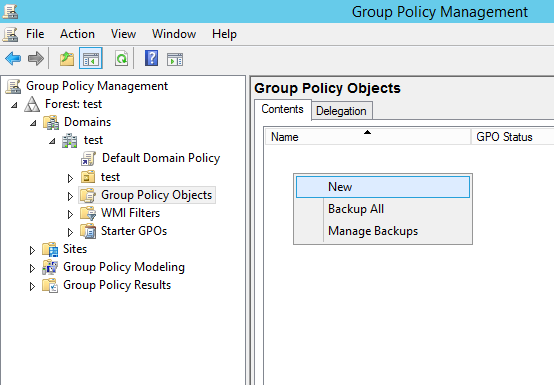Image resolution: width=554 pixels, height=385 pixels.
Task: Choose New from the context menu
Action: click(x=383, y=187)
